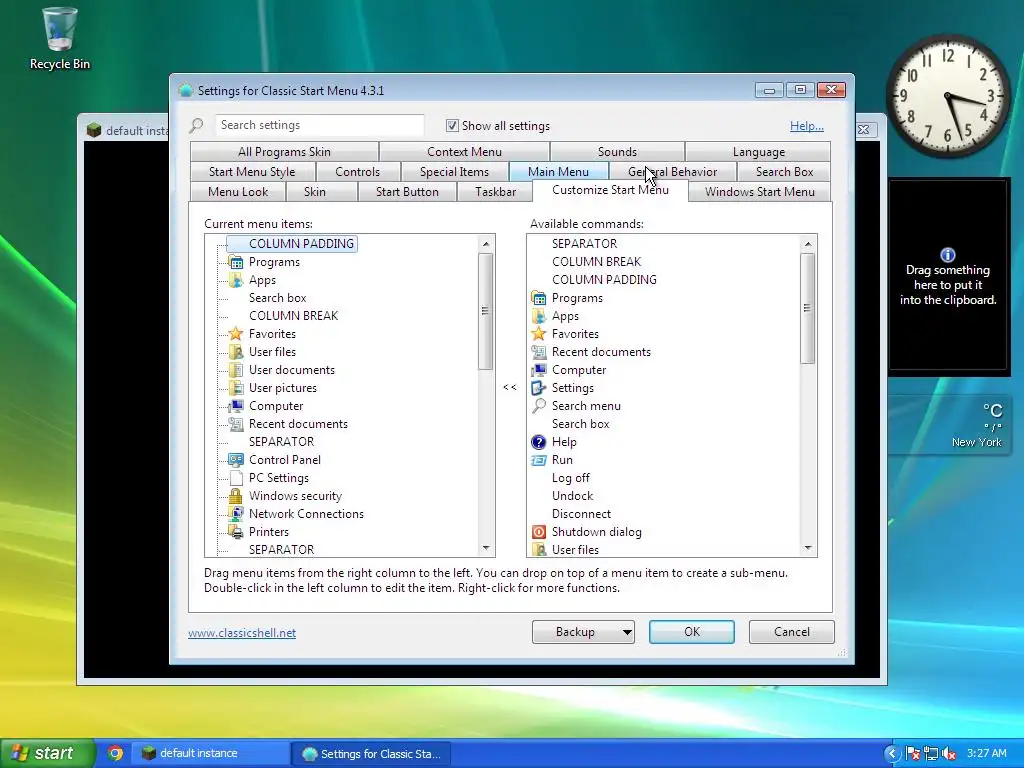Click the Printers icon in left list
This screenshot has width=1024, height=768.
click(236, 532)
